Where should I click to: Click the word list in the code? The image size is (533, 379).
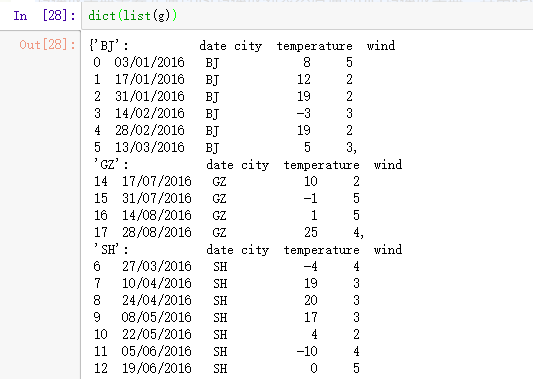(137, 16)
